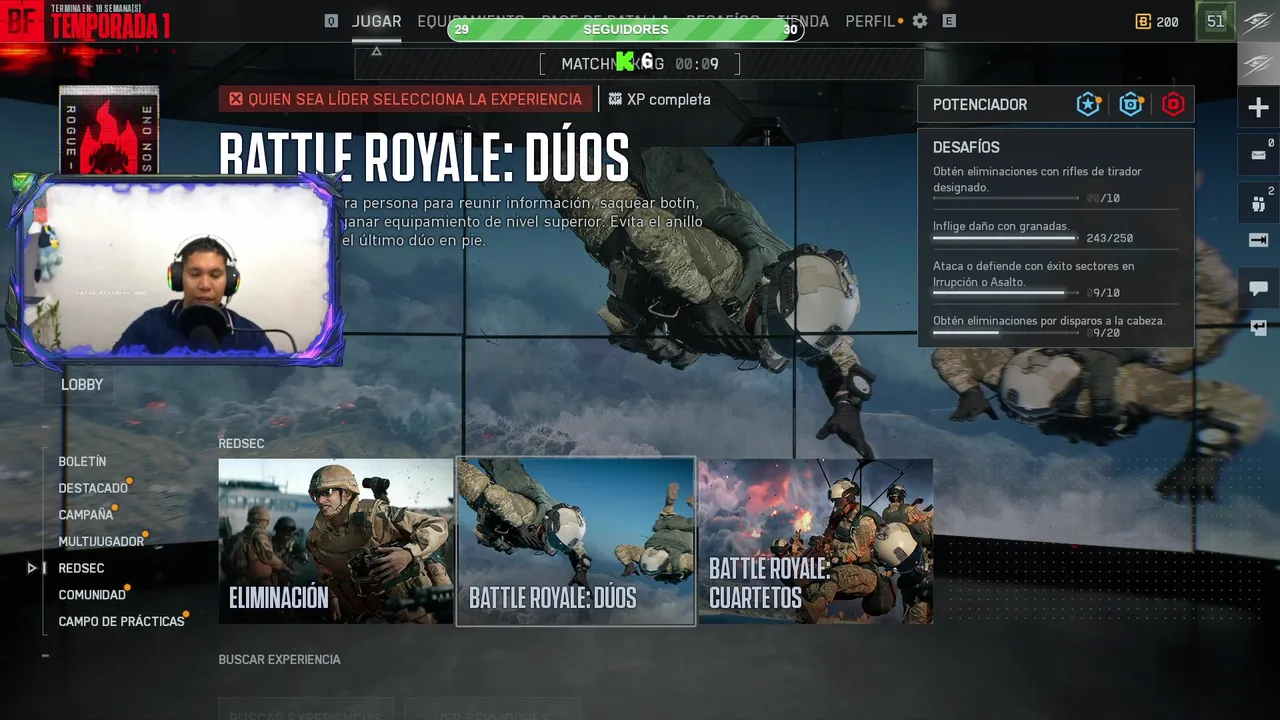This screenshot has height=720, width=1280.
Task: Click the return arrow icon on right sidebar
Action: coord(1258,327)
